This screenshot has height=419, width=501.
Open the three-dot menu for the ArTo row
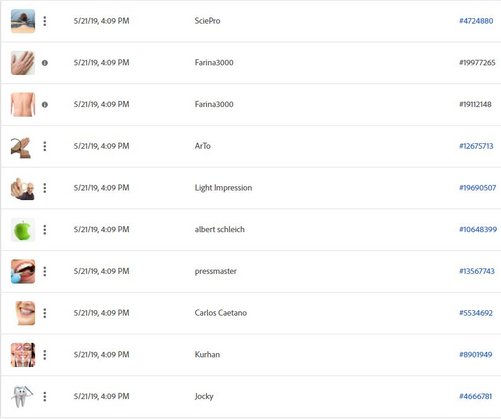pyautogui.click(x=45, y=146)
